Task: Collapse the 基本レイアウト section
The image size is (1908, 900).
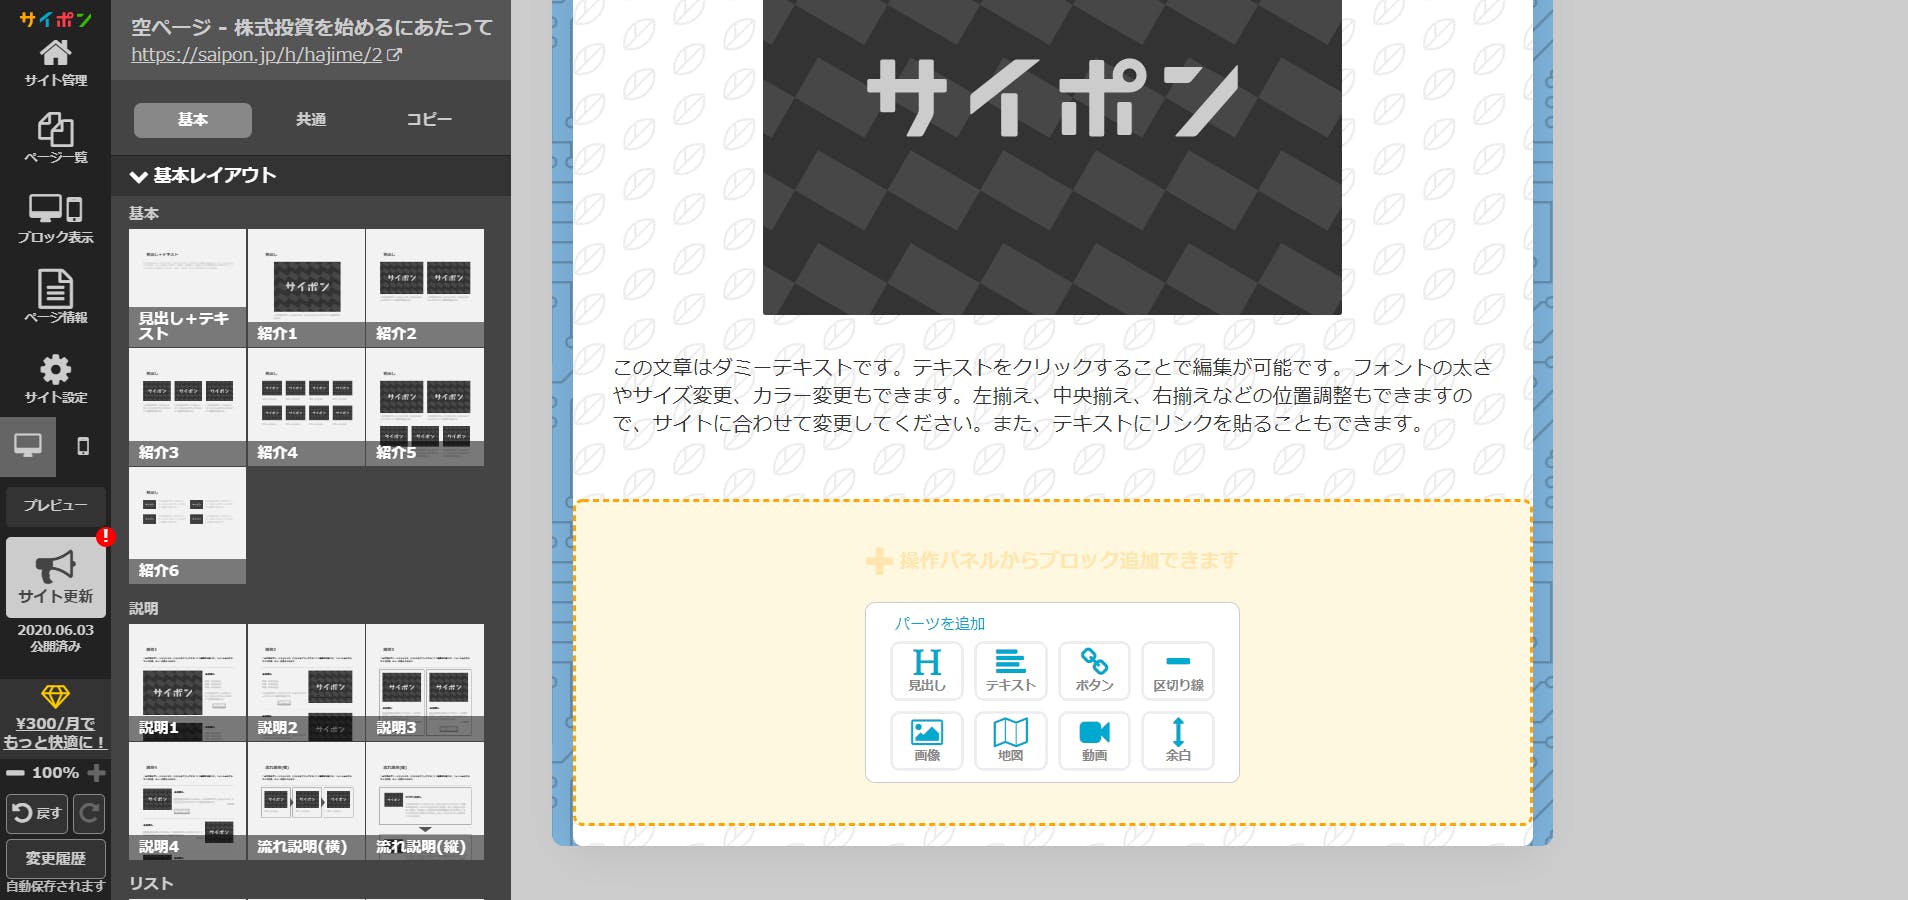Action: coord(139,176)
